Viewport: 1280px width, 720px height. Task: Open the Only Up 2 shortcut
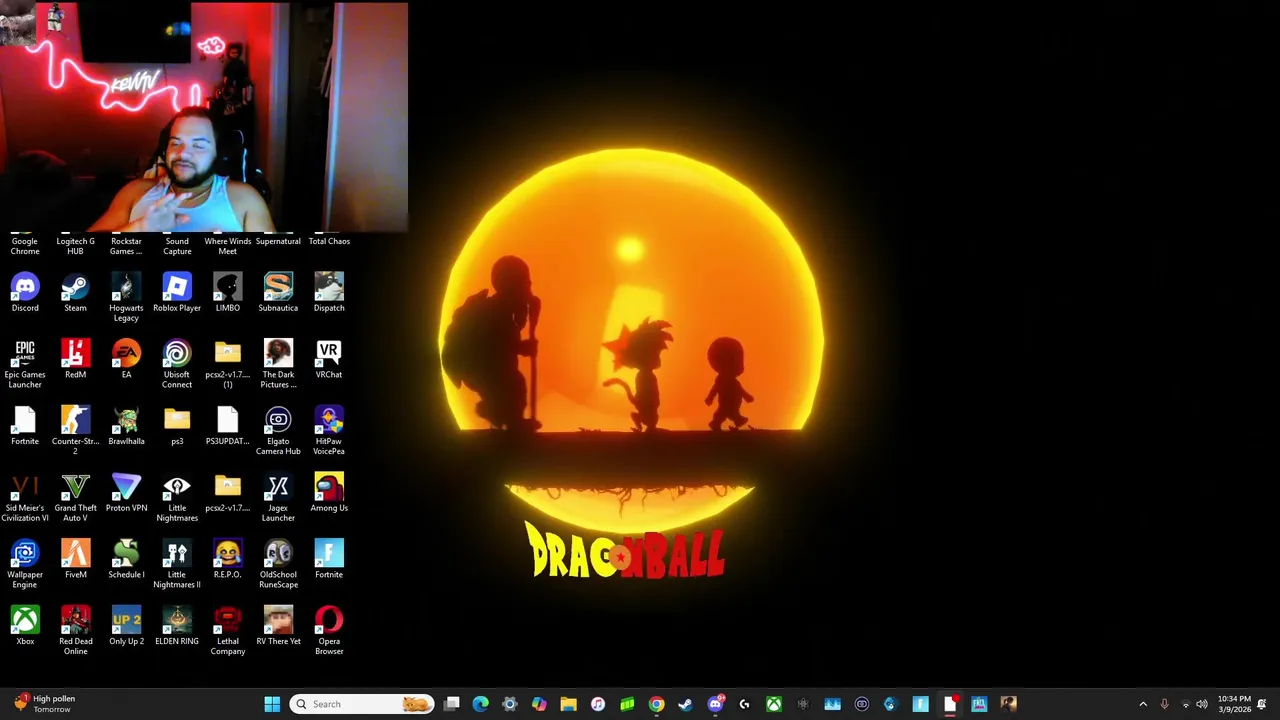[126, 626]
